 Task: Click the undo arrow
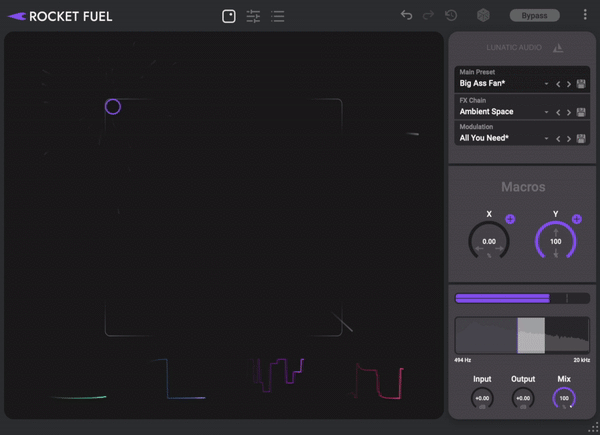pos(406,16)
